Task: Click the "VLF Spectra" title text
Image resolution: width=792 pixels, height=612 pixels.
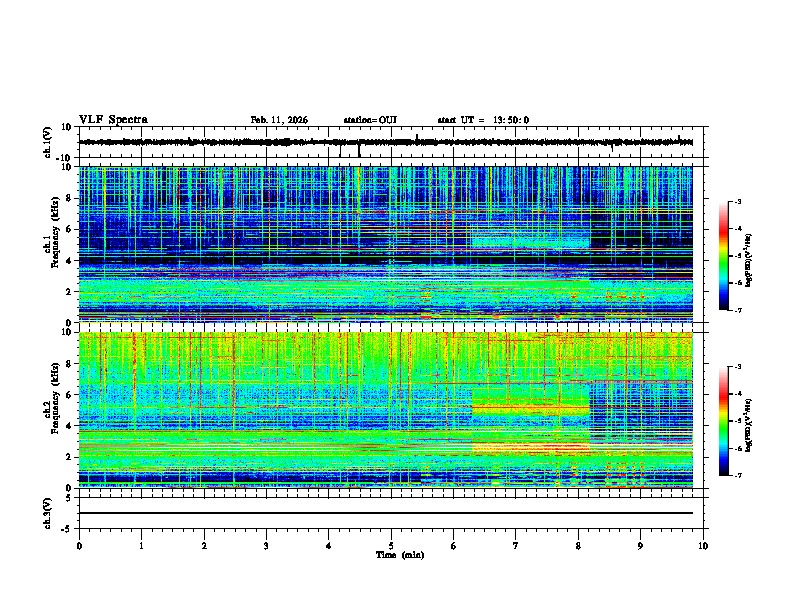Action: click(x=113, y=120)
